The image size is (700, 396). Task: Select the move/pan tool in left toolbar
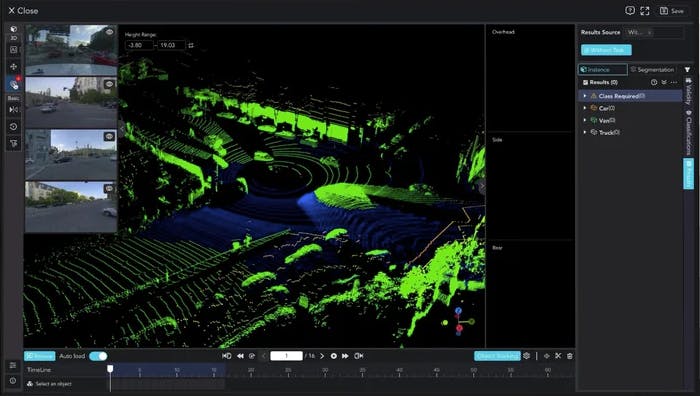point(13,67)
